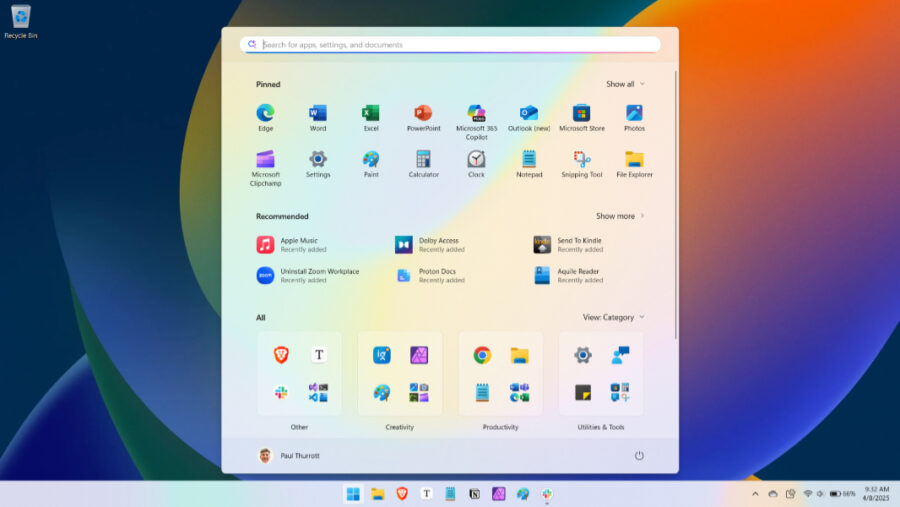Open Send To Kindle recommendation
Image resolution: width=900 pixels, height=507 pixels.
(568, 245)
